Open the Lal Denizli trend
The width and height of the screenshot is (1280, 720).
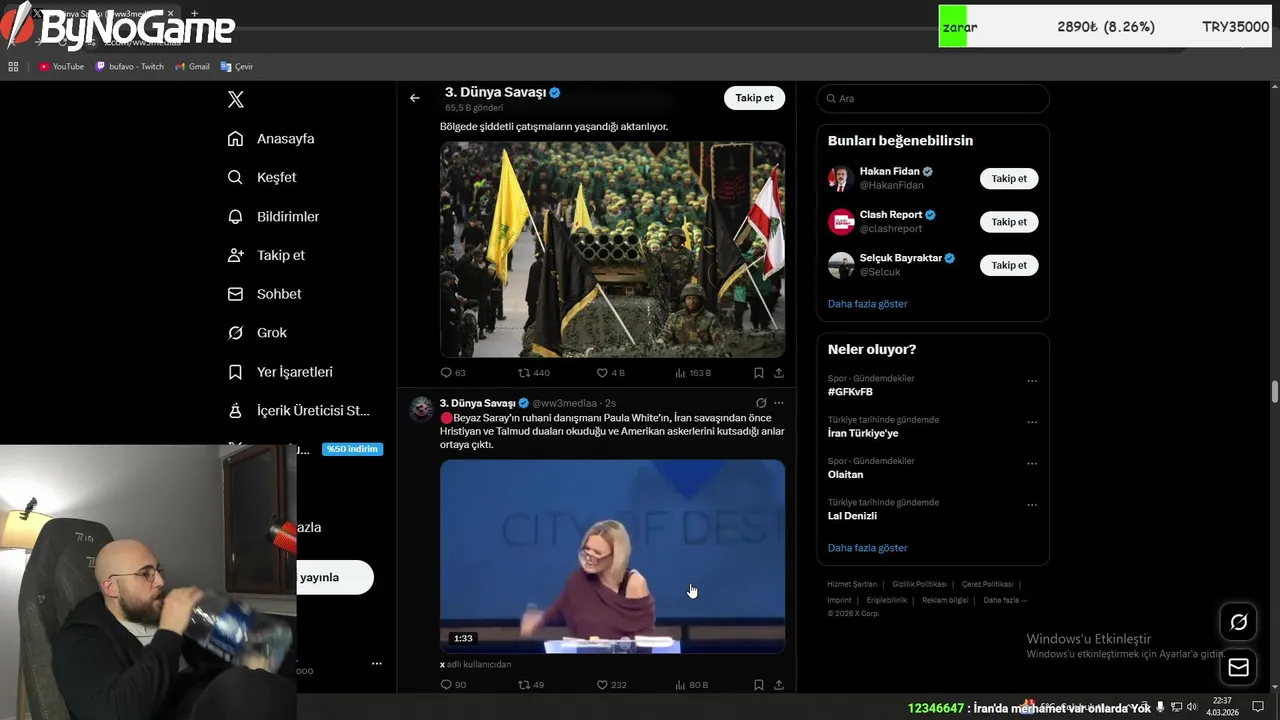[x=852, y=516]
